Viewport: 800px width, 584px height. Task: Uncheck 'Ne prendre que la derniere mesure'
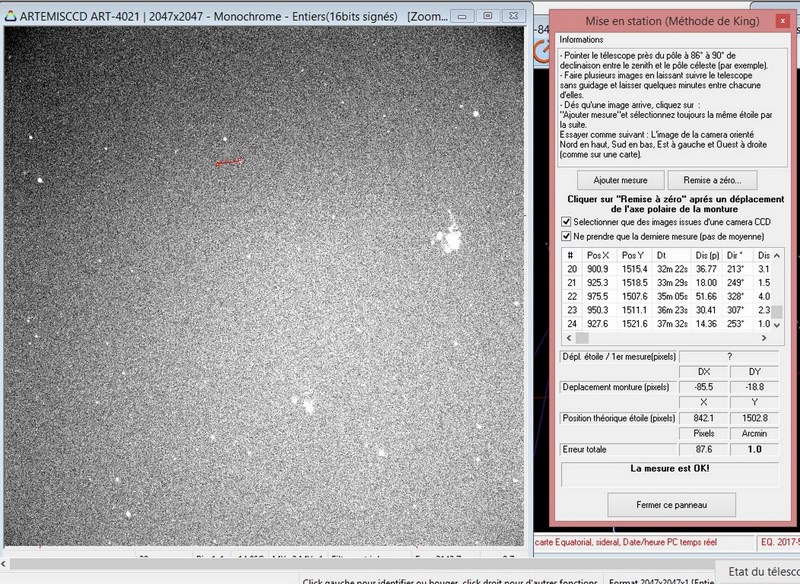[568, 236]
